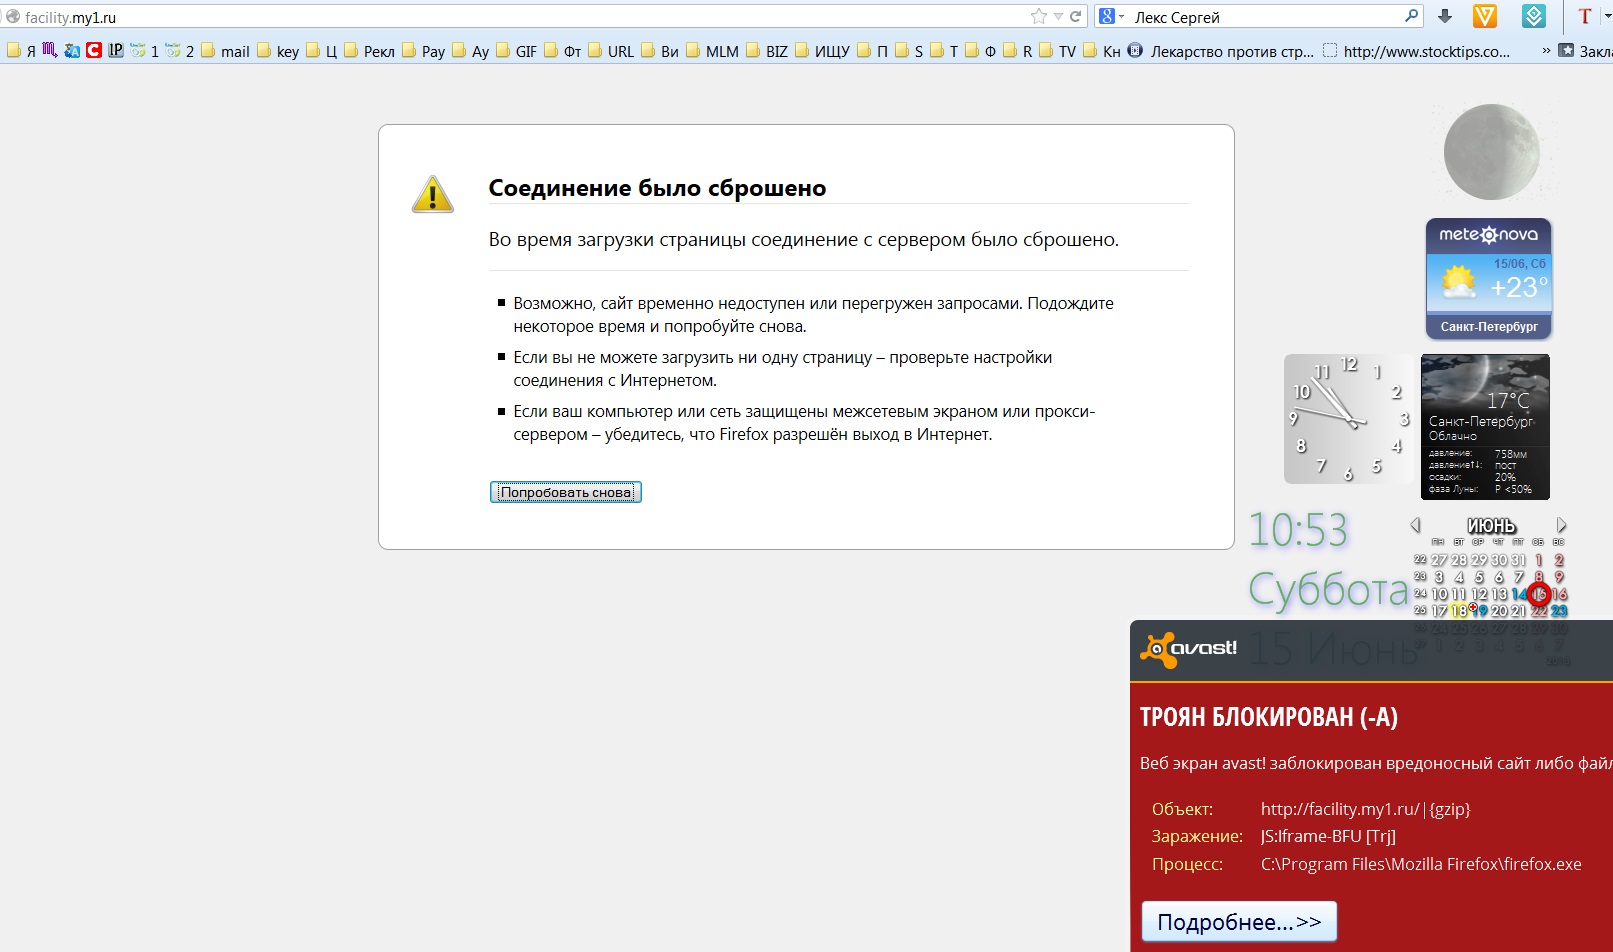The height and width of the screenshot is (952, 1613).
Task: Open the dropdown arrow beside the red T icon
Action: pos(1606,17)
